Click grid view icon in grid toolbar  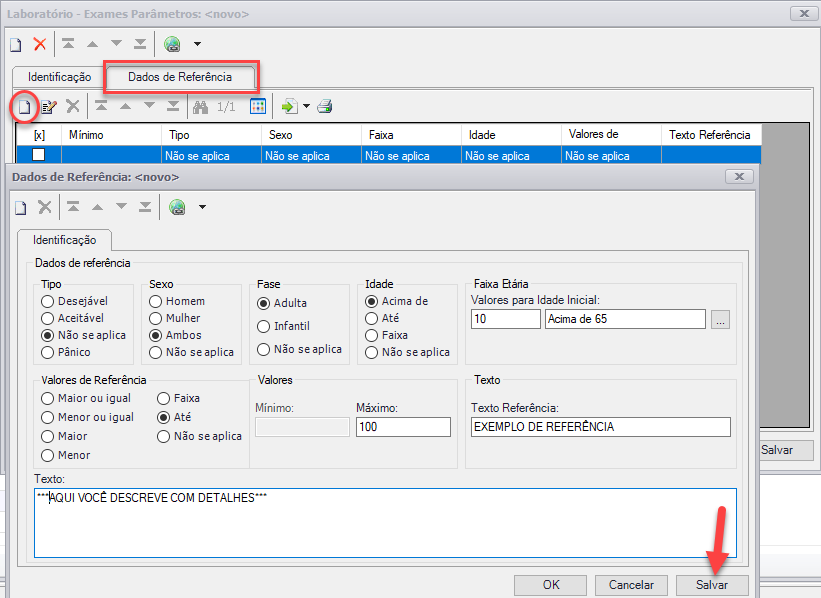(x=258, y=106)
